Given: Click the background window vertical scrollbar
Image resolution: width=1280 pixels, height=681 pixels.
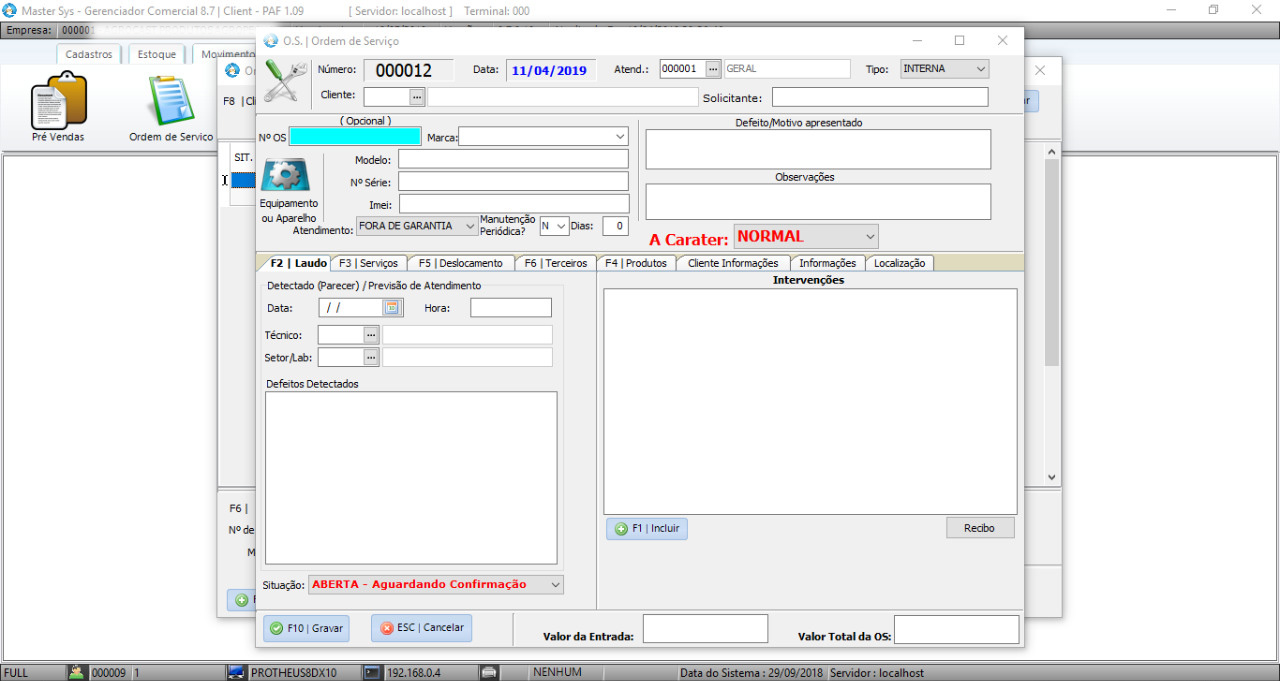Looking at the screenshot, I should coord(1051,314).
